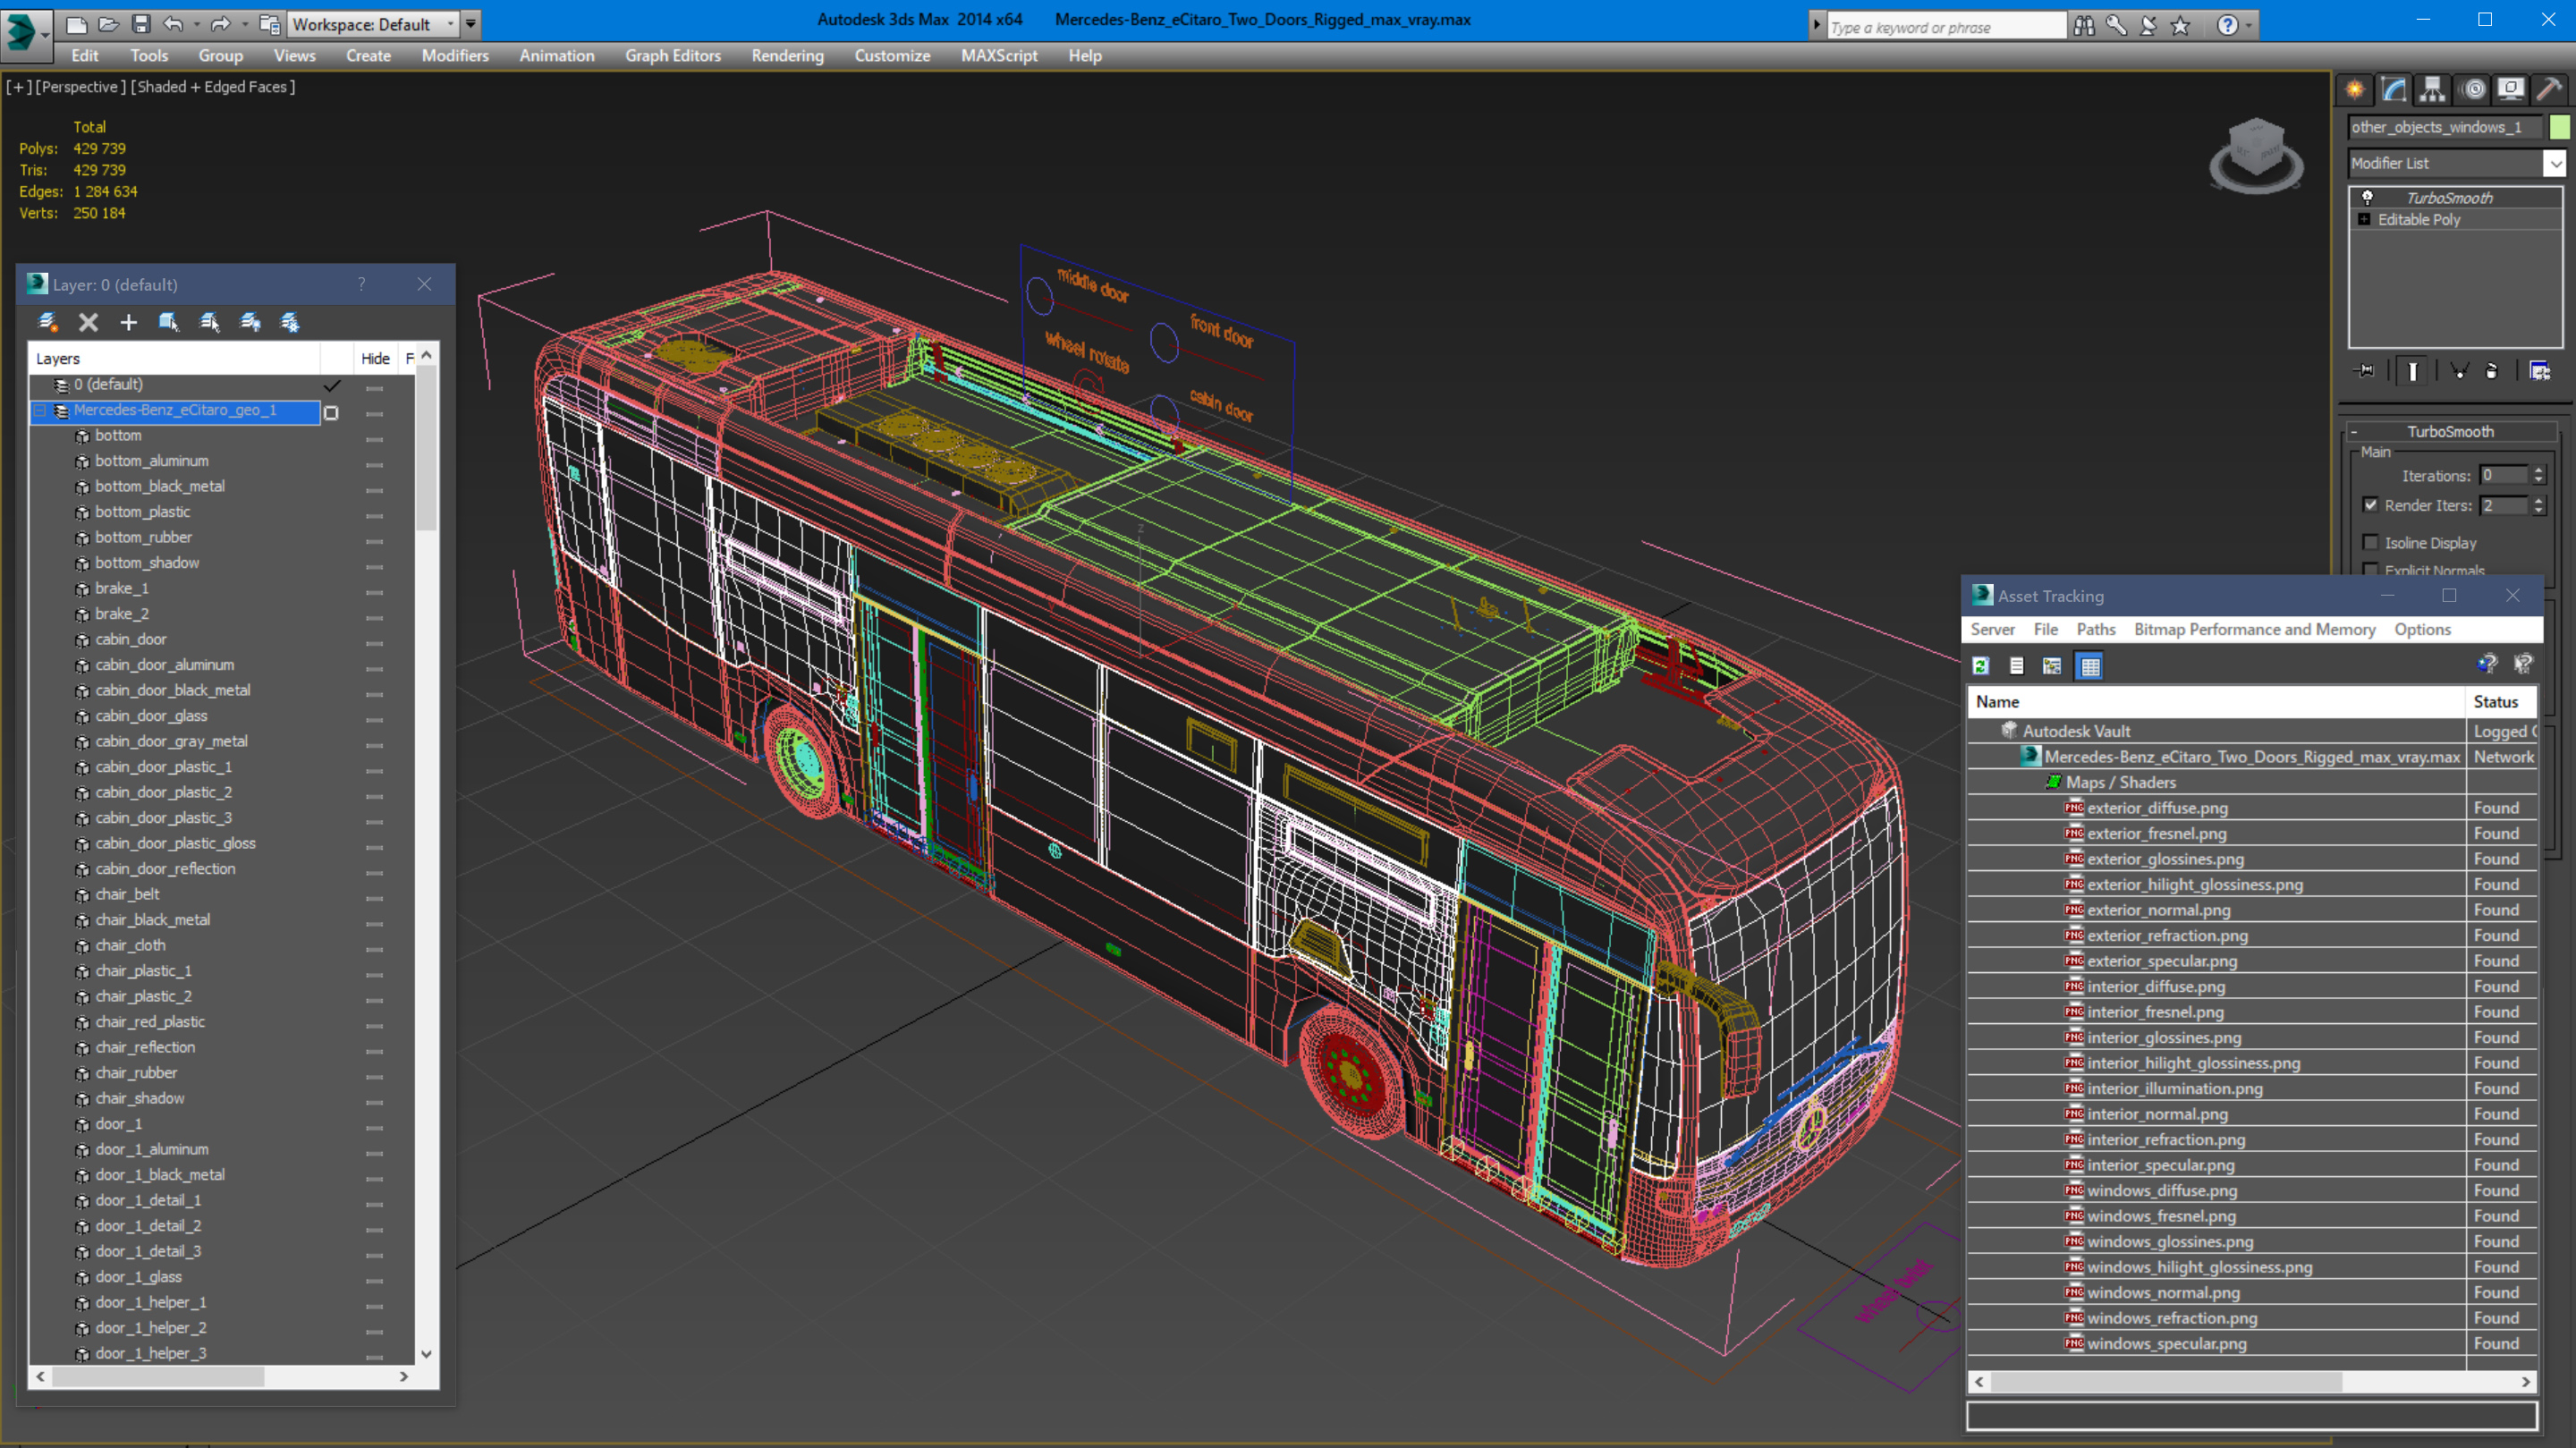
Task: Click the Hide column header in Layers
Action: pyautogui.click(x=375, y=358)
